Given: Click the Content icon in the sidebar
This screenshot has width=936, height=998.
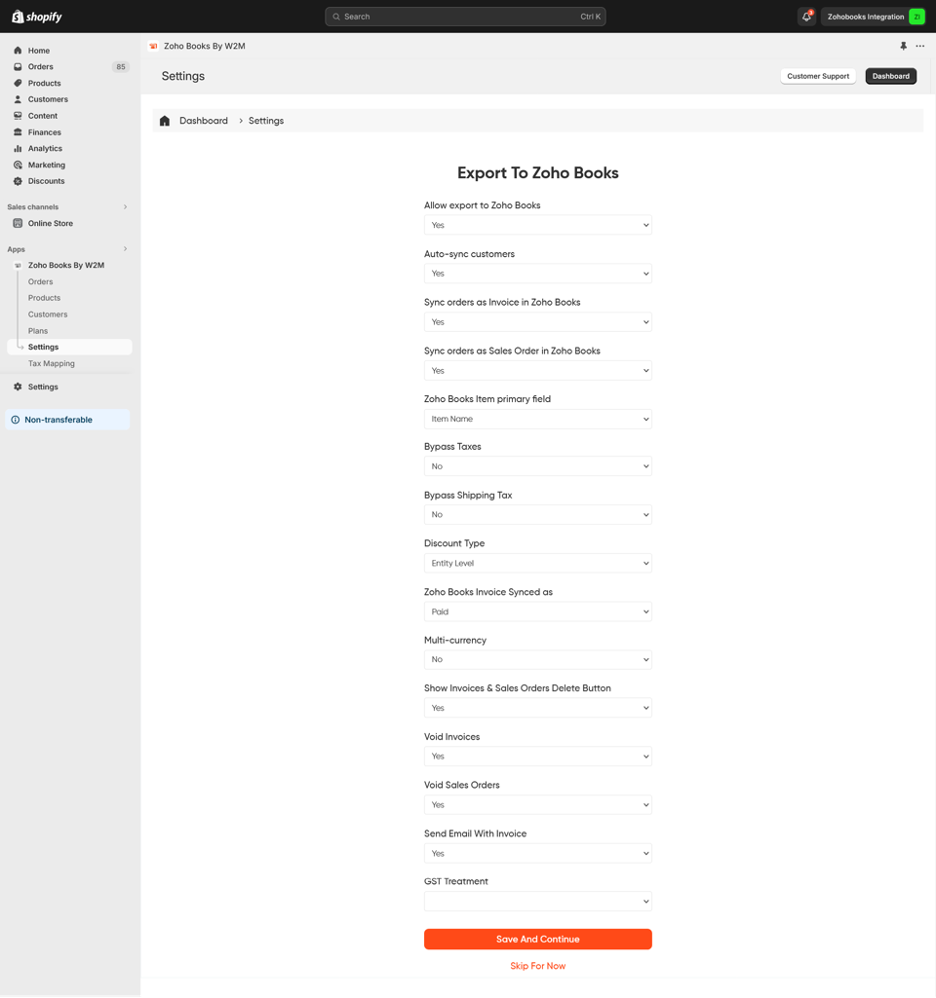Looking at the screenshot, I should 16,115.
